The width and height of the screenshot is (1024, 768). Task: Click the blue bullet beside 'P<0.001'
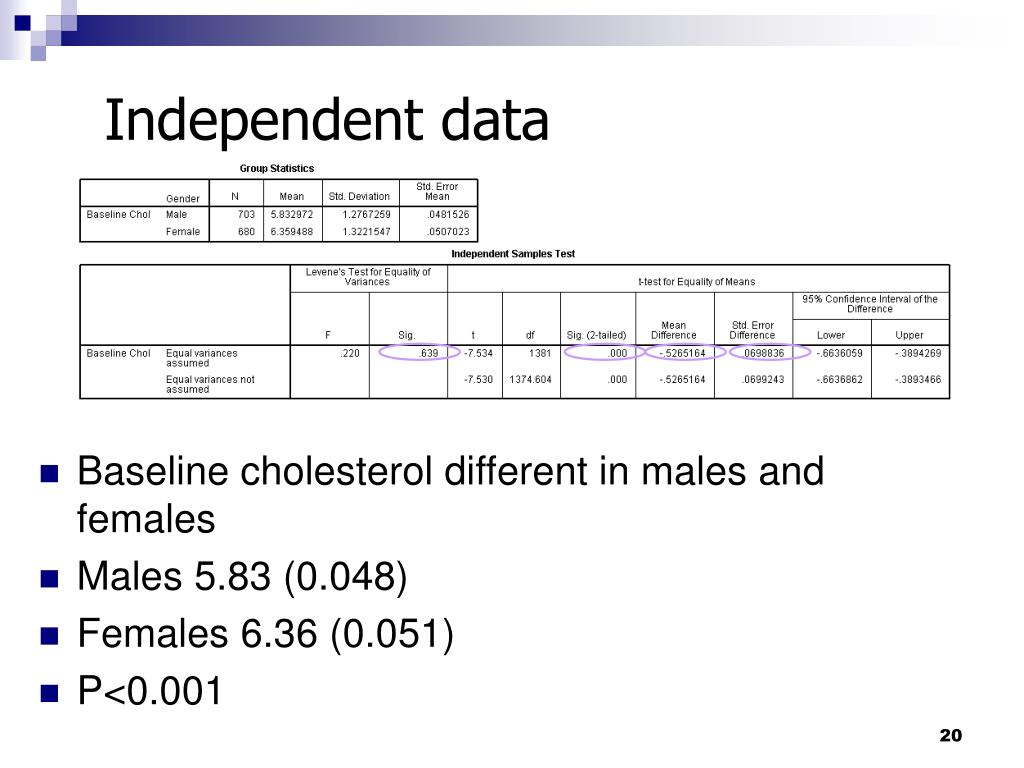coord(50,693)
